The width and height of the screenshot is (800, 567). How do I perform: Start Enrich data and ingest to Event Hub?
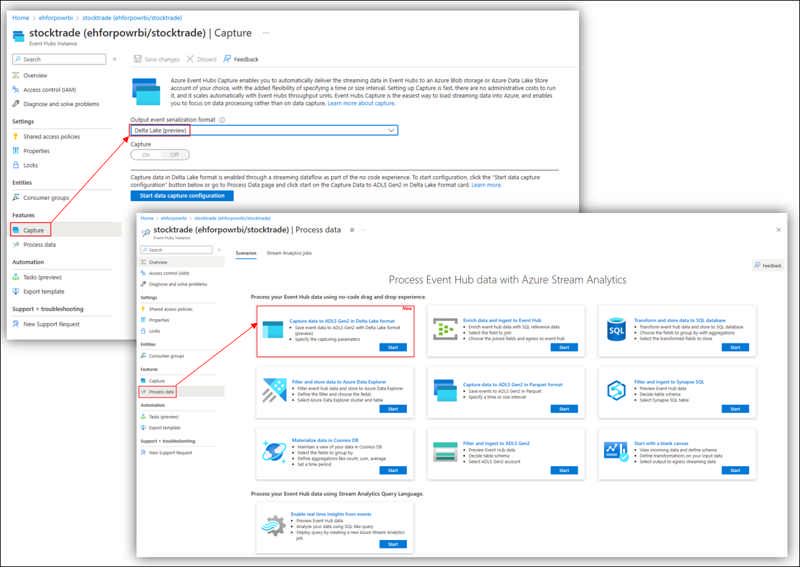click(564, 348)
